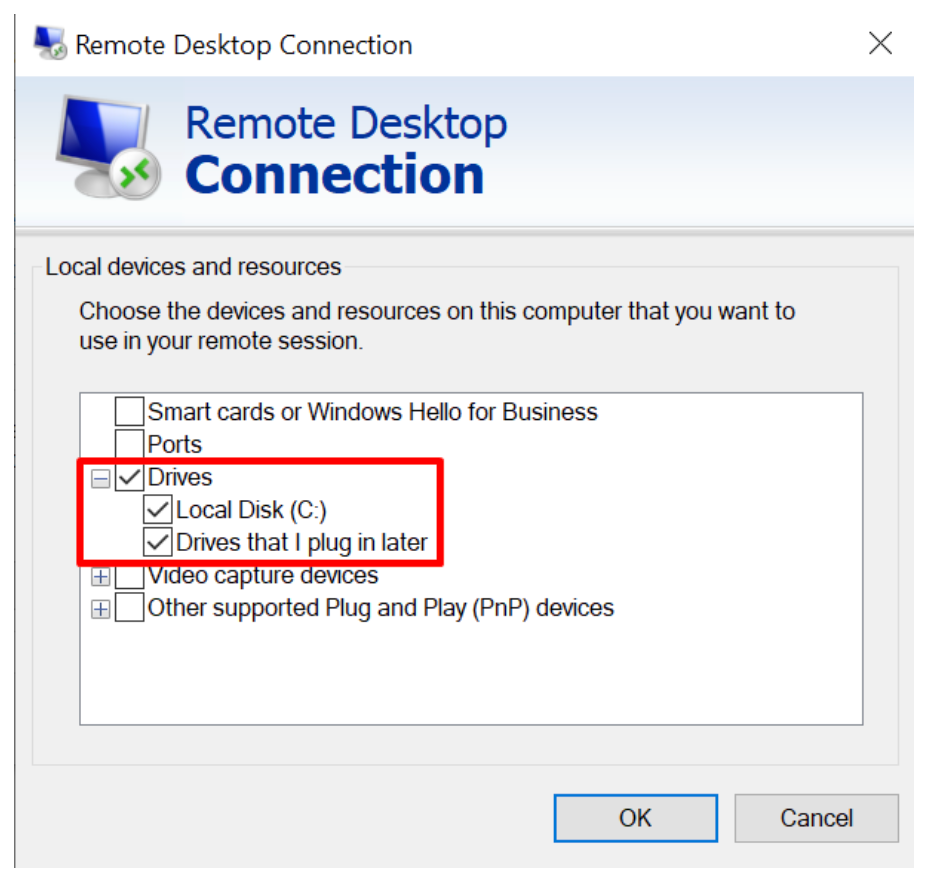Confirm settings with the OK button

click(x=635, y=818)
